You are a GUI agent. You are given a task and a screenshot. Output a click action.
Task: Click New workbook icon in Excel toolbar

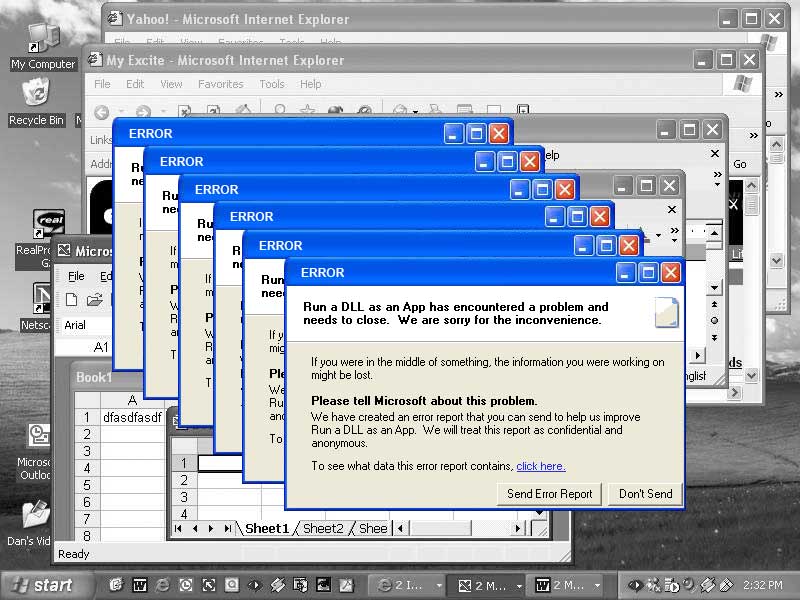[72, 299]
